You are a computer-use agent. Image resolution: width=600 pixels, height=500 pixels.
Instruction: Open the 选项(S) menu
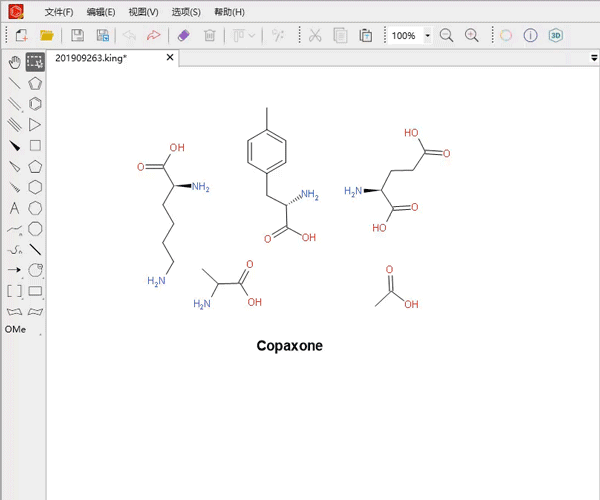186,12
